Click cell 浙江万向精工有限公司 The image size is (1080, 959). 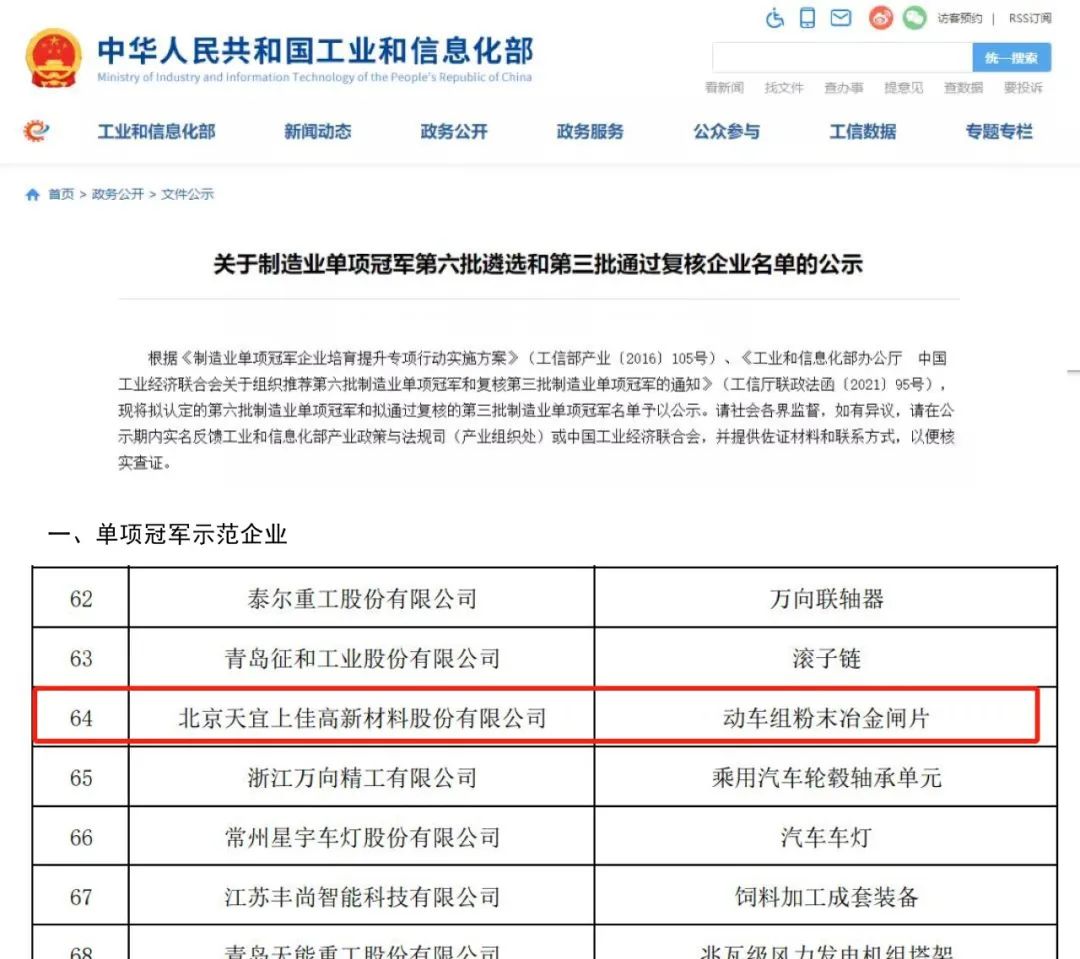point(362,778)
